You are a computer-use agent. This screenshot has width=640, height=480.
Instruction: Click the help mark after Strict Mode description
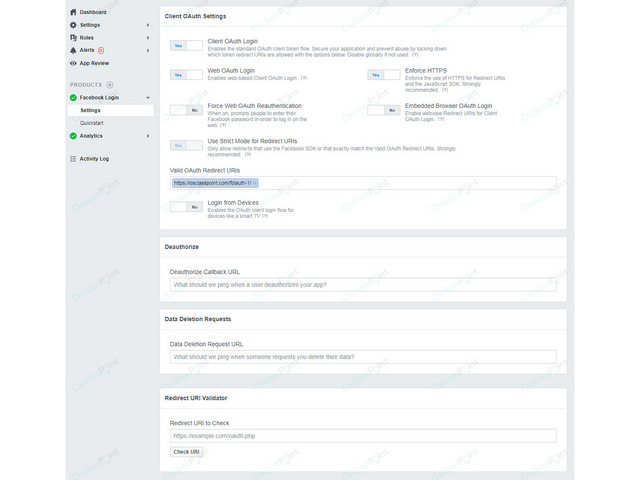(247, 155)
